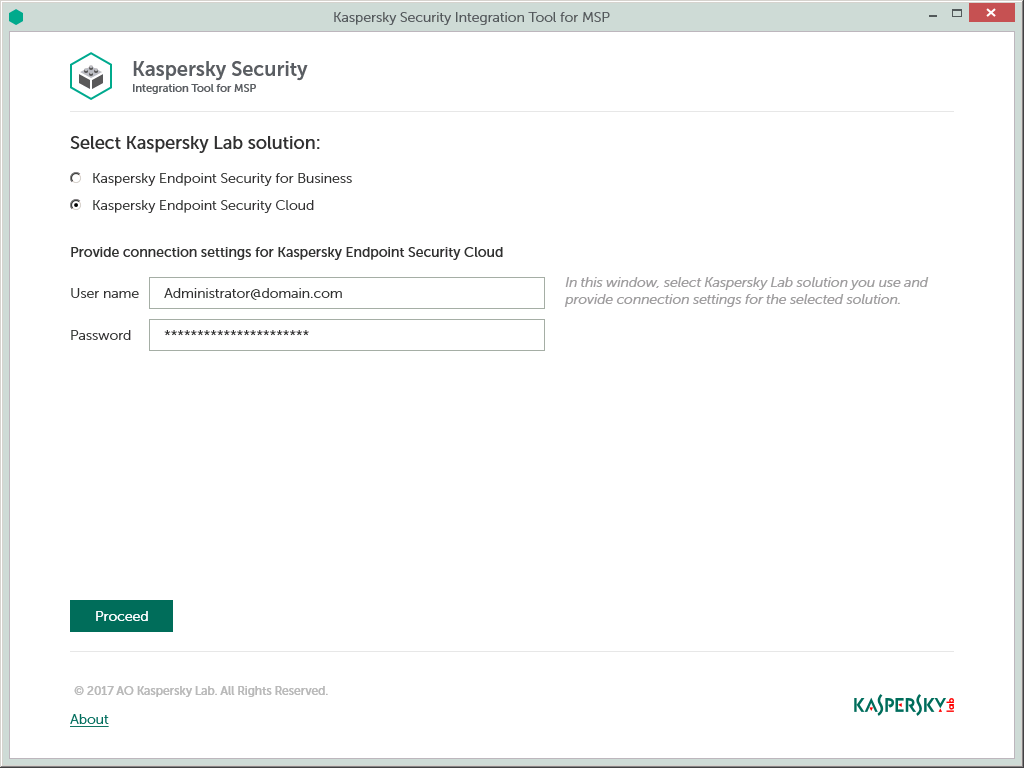Open the About dialog

pyautogui.click(x=88, y=719)
